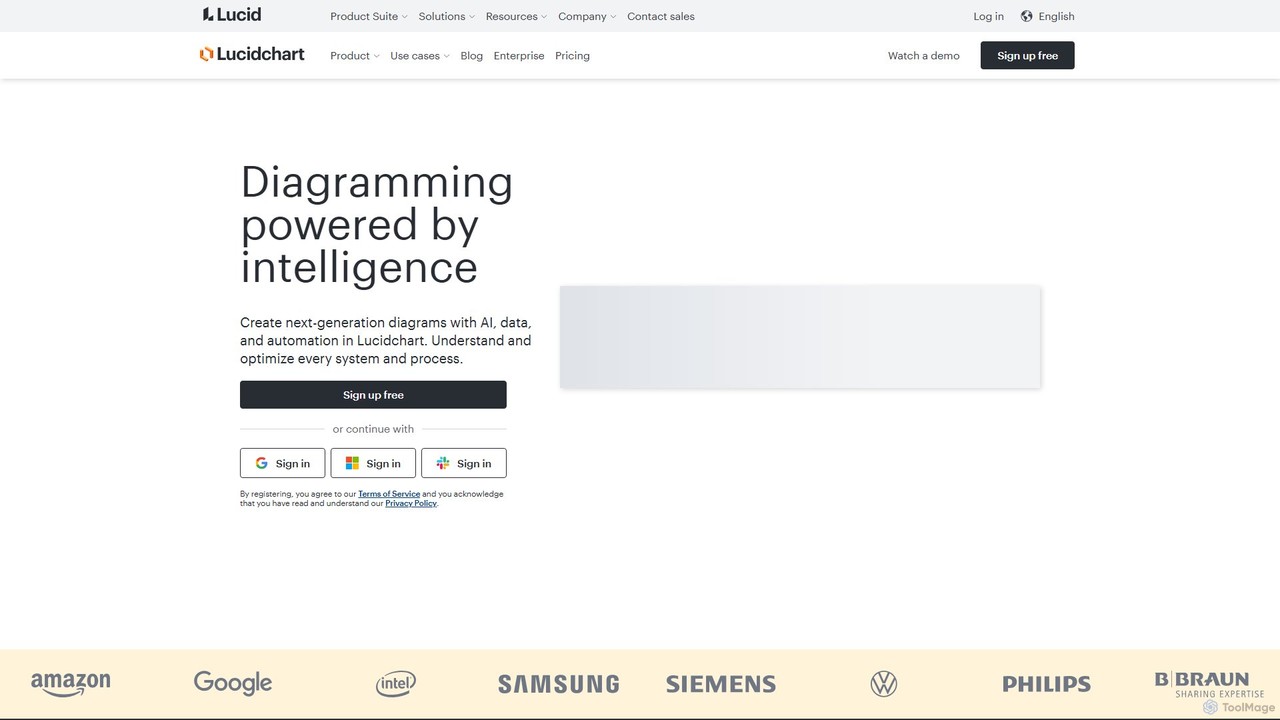Open the Product menu in Lucidchart bar
This screenshot has height=720, width=1280.
tap(355, 56)
